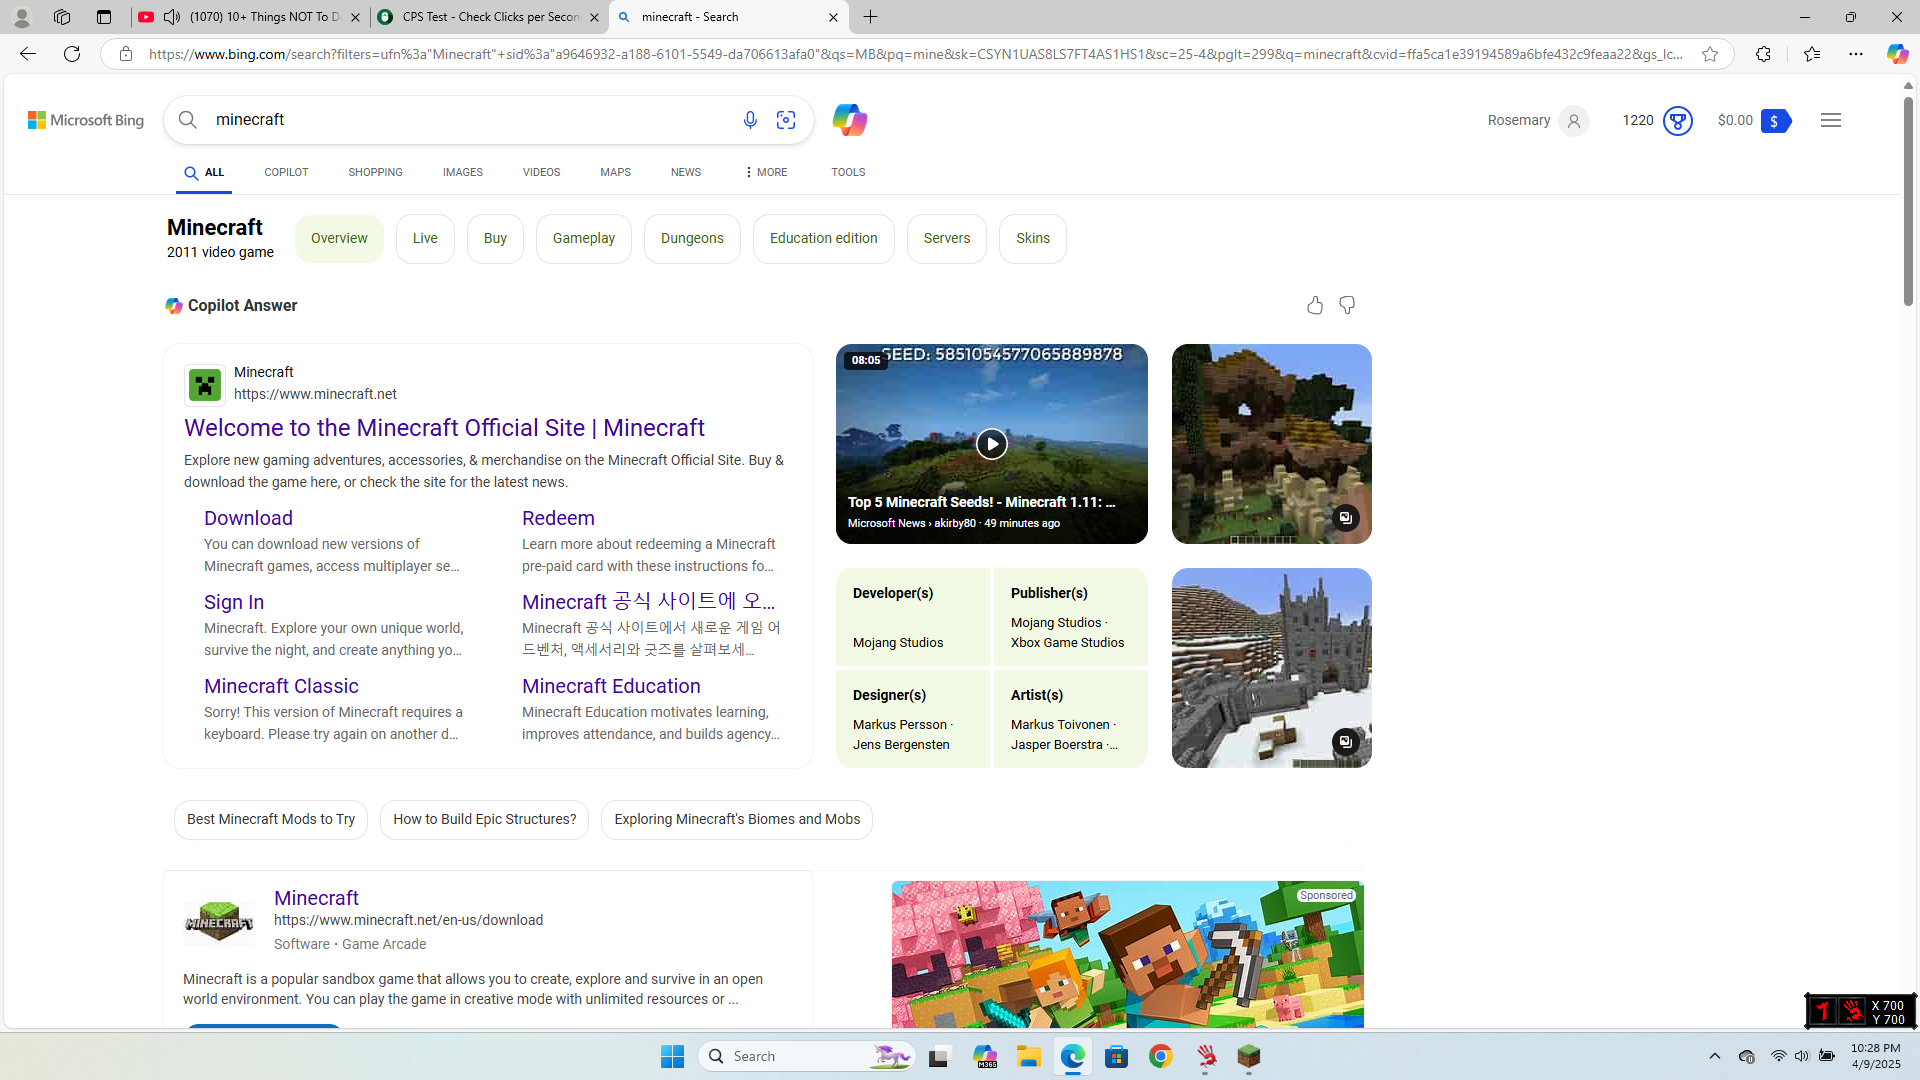
Task: Add this page to favorites star
Action: pos(1710,54)
